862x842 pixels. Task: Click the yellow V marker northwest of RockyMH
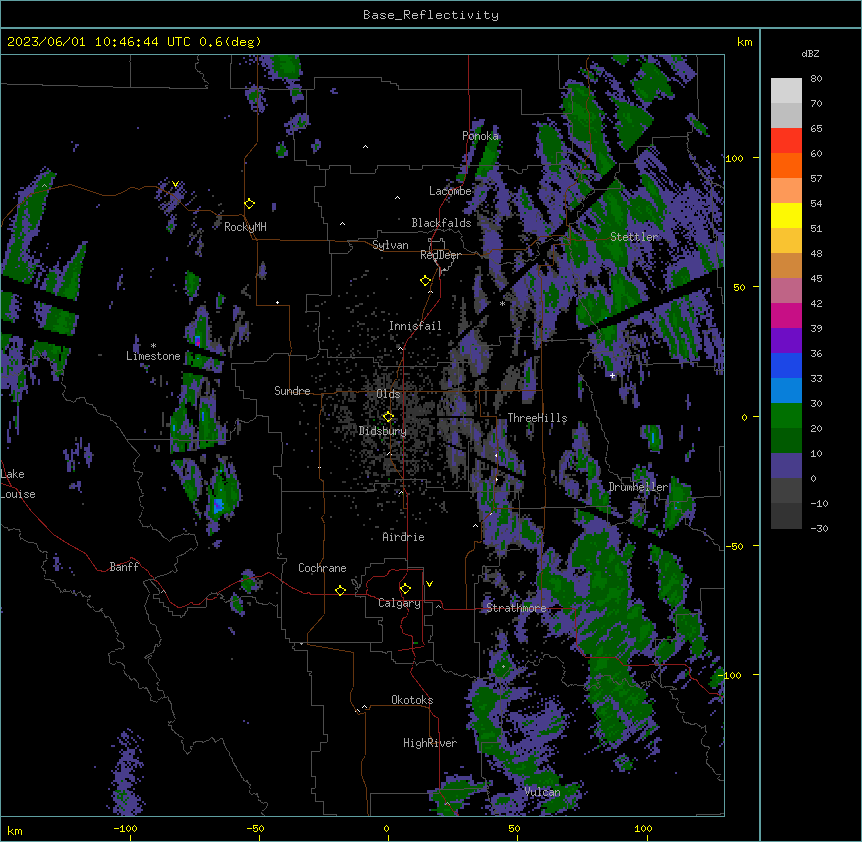(x=175, y=184)
